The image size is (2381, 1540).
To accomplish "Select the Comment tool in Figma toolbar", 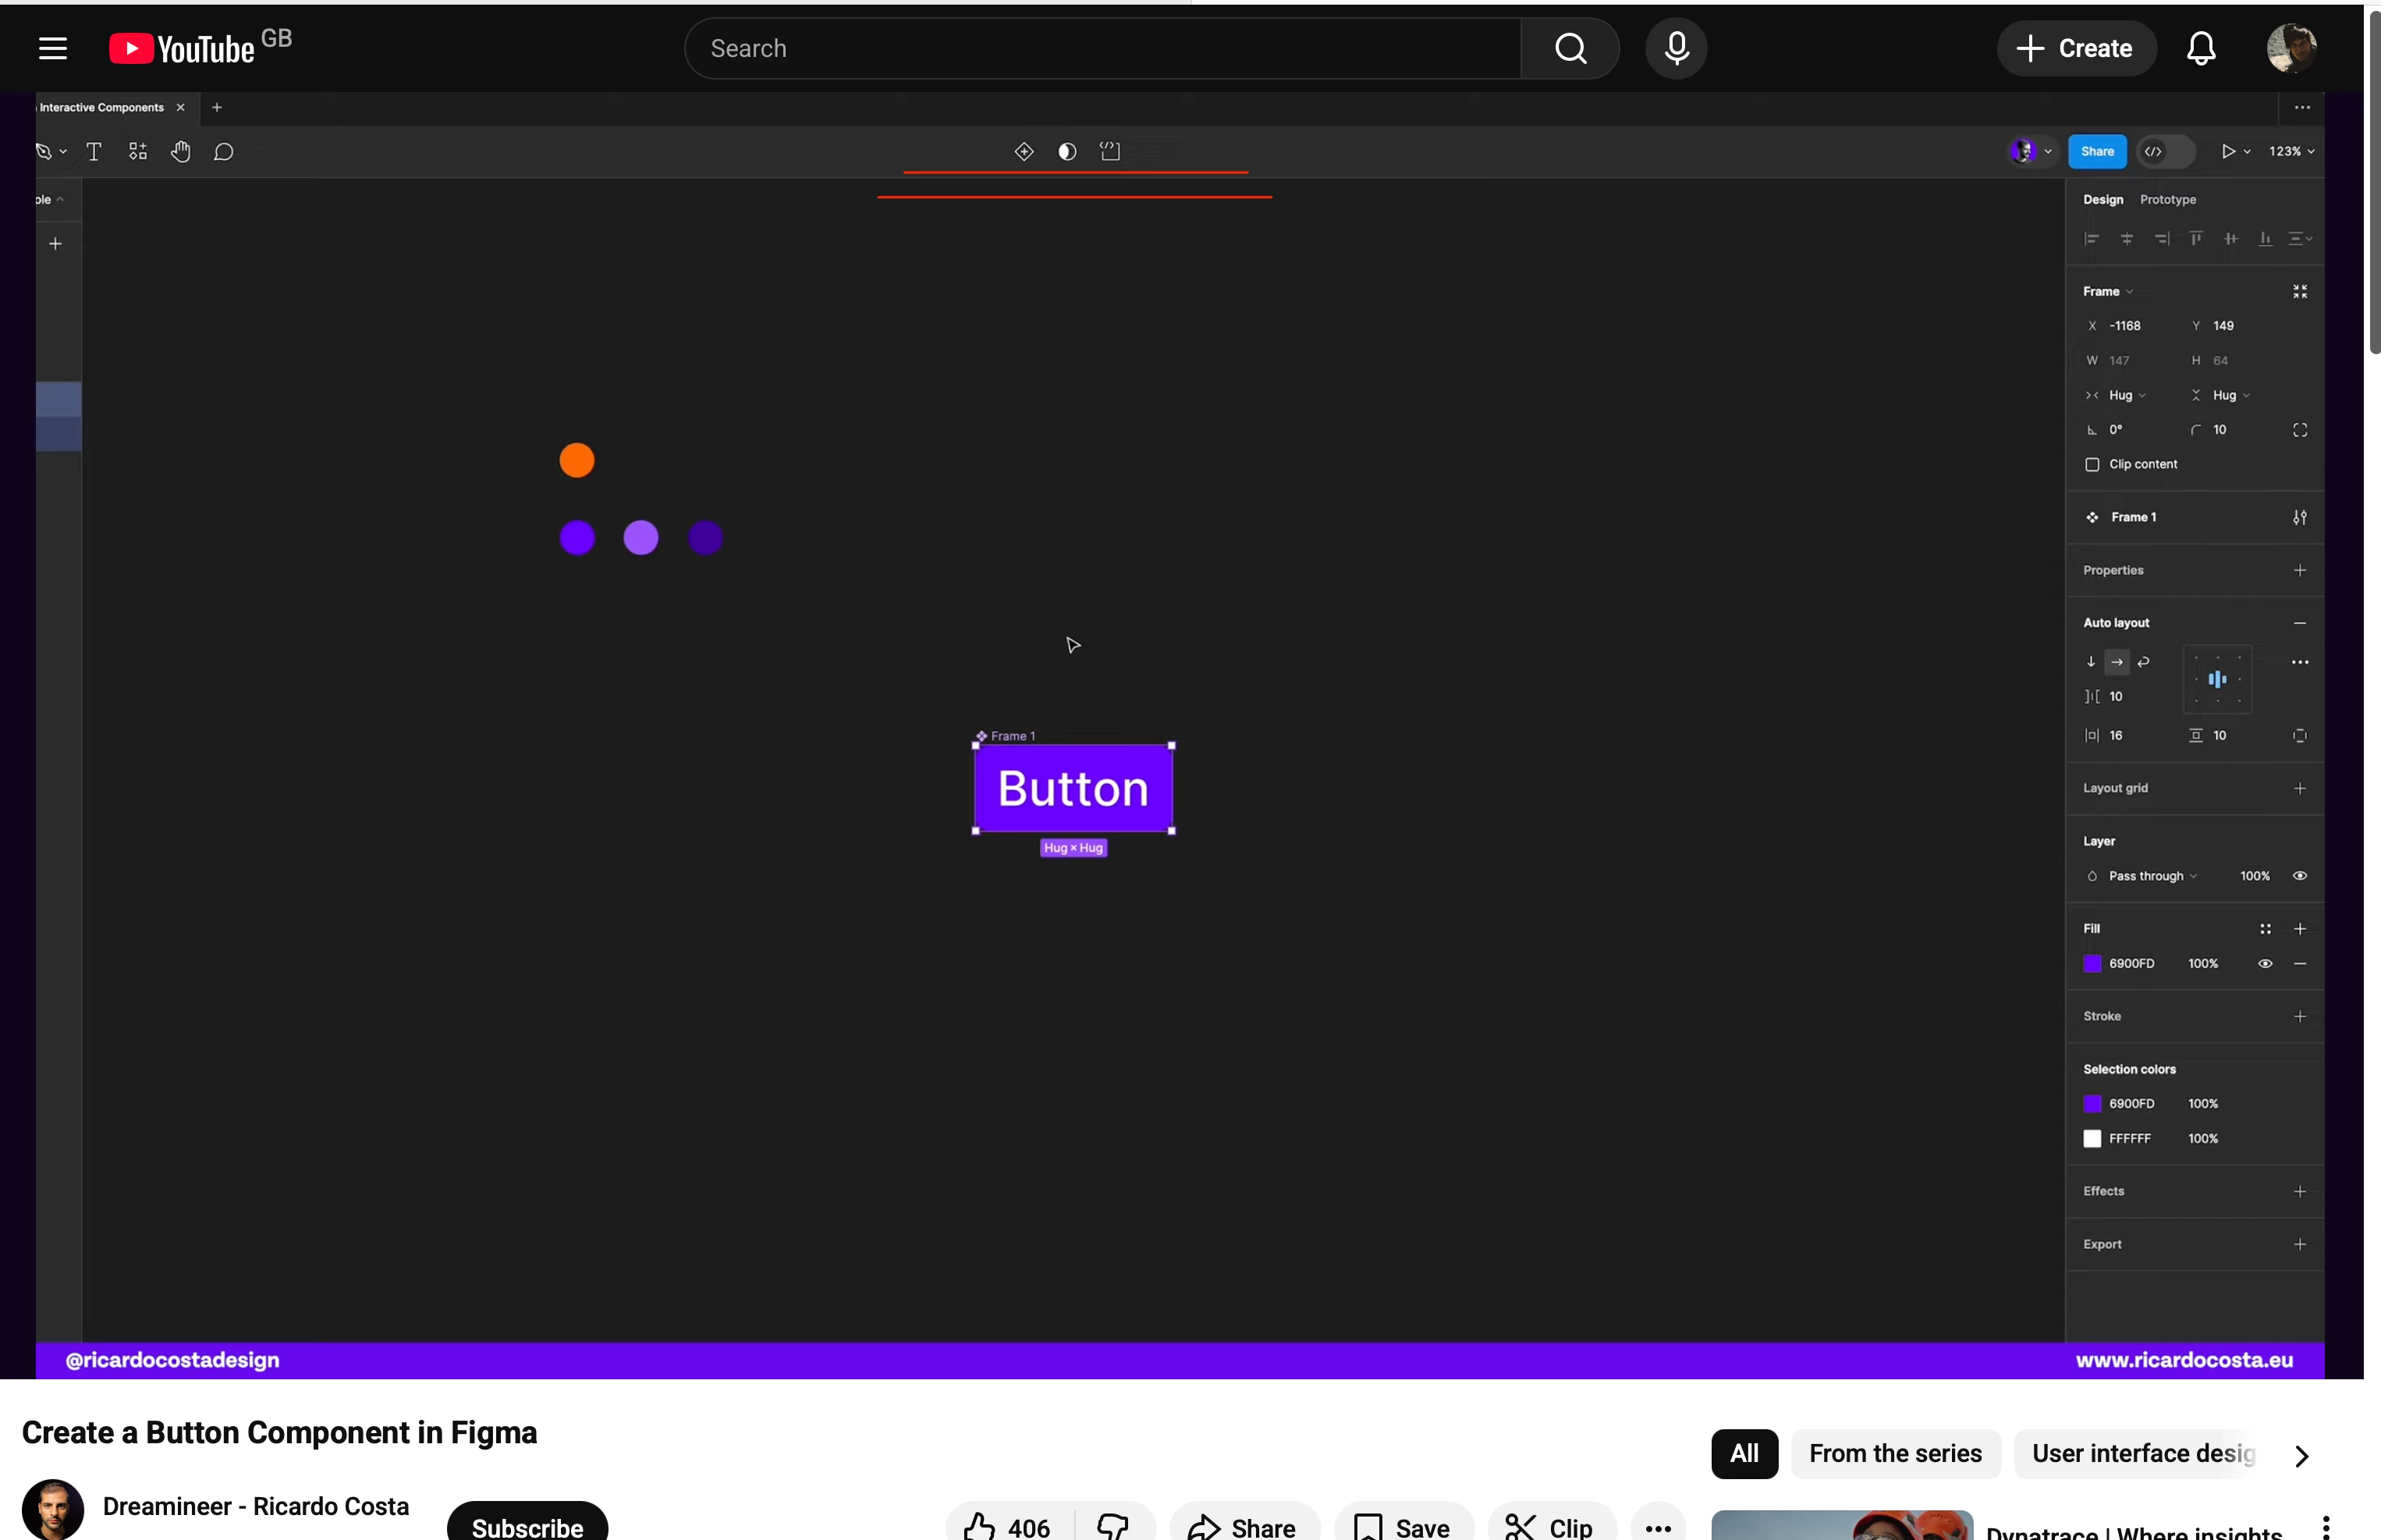I will pos(224,151).
